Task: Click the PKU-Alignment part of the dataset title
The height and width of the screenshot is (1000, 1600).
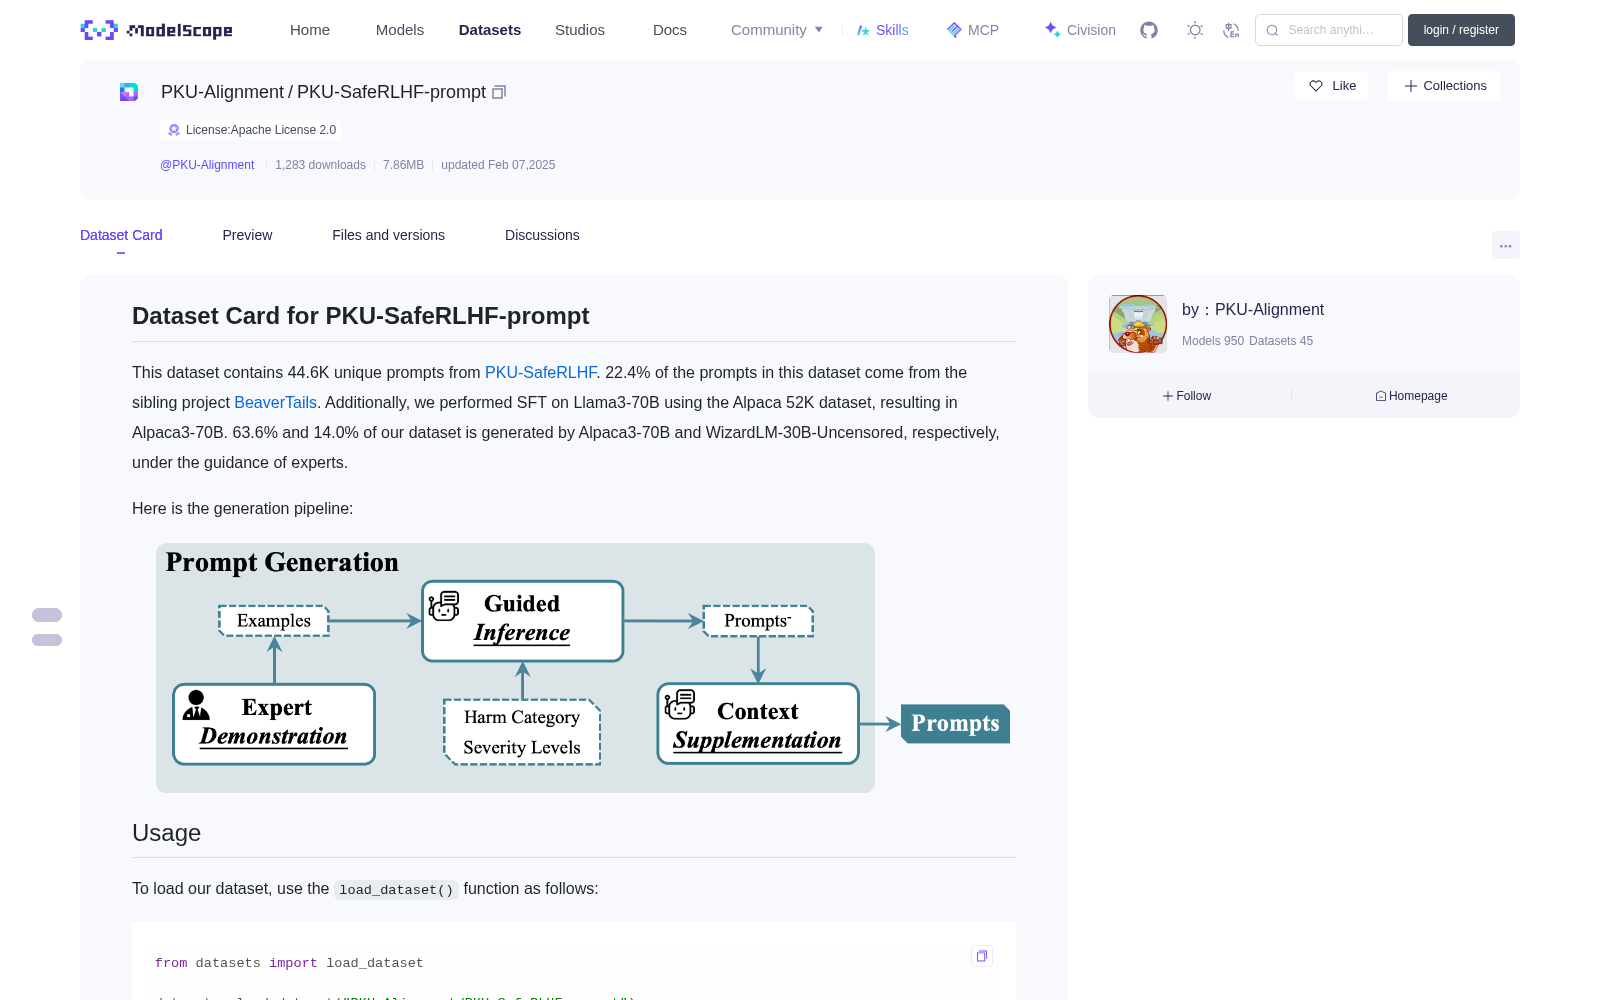Action: click(222, 92)
